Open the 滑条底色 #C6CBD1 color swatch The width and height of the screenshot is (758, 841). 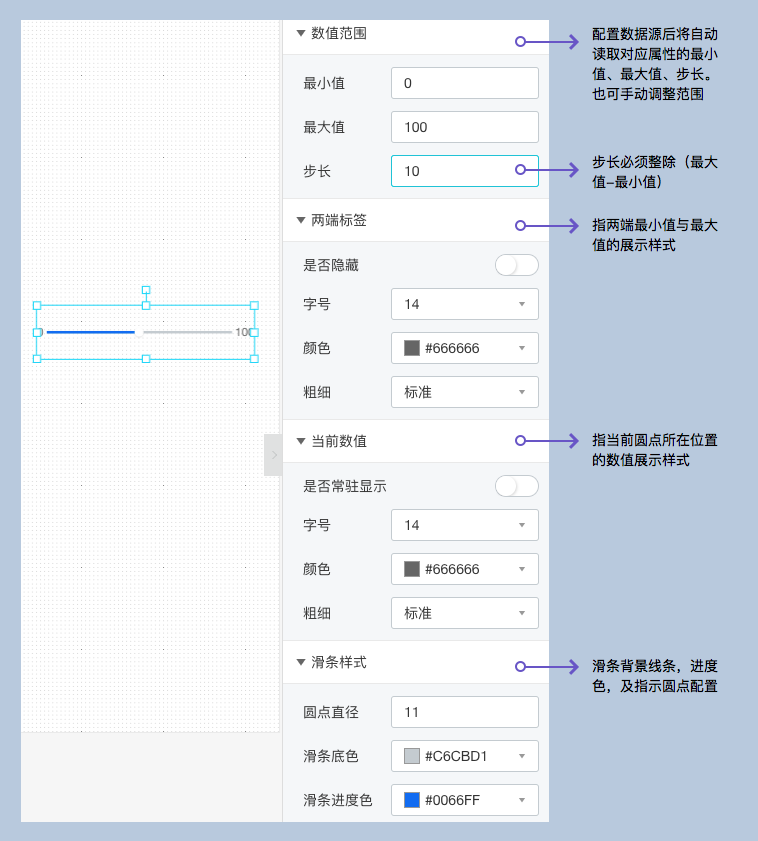pyautogui.click(x=412, y=756)
